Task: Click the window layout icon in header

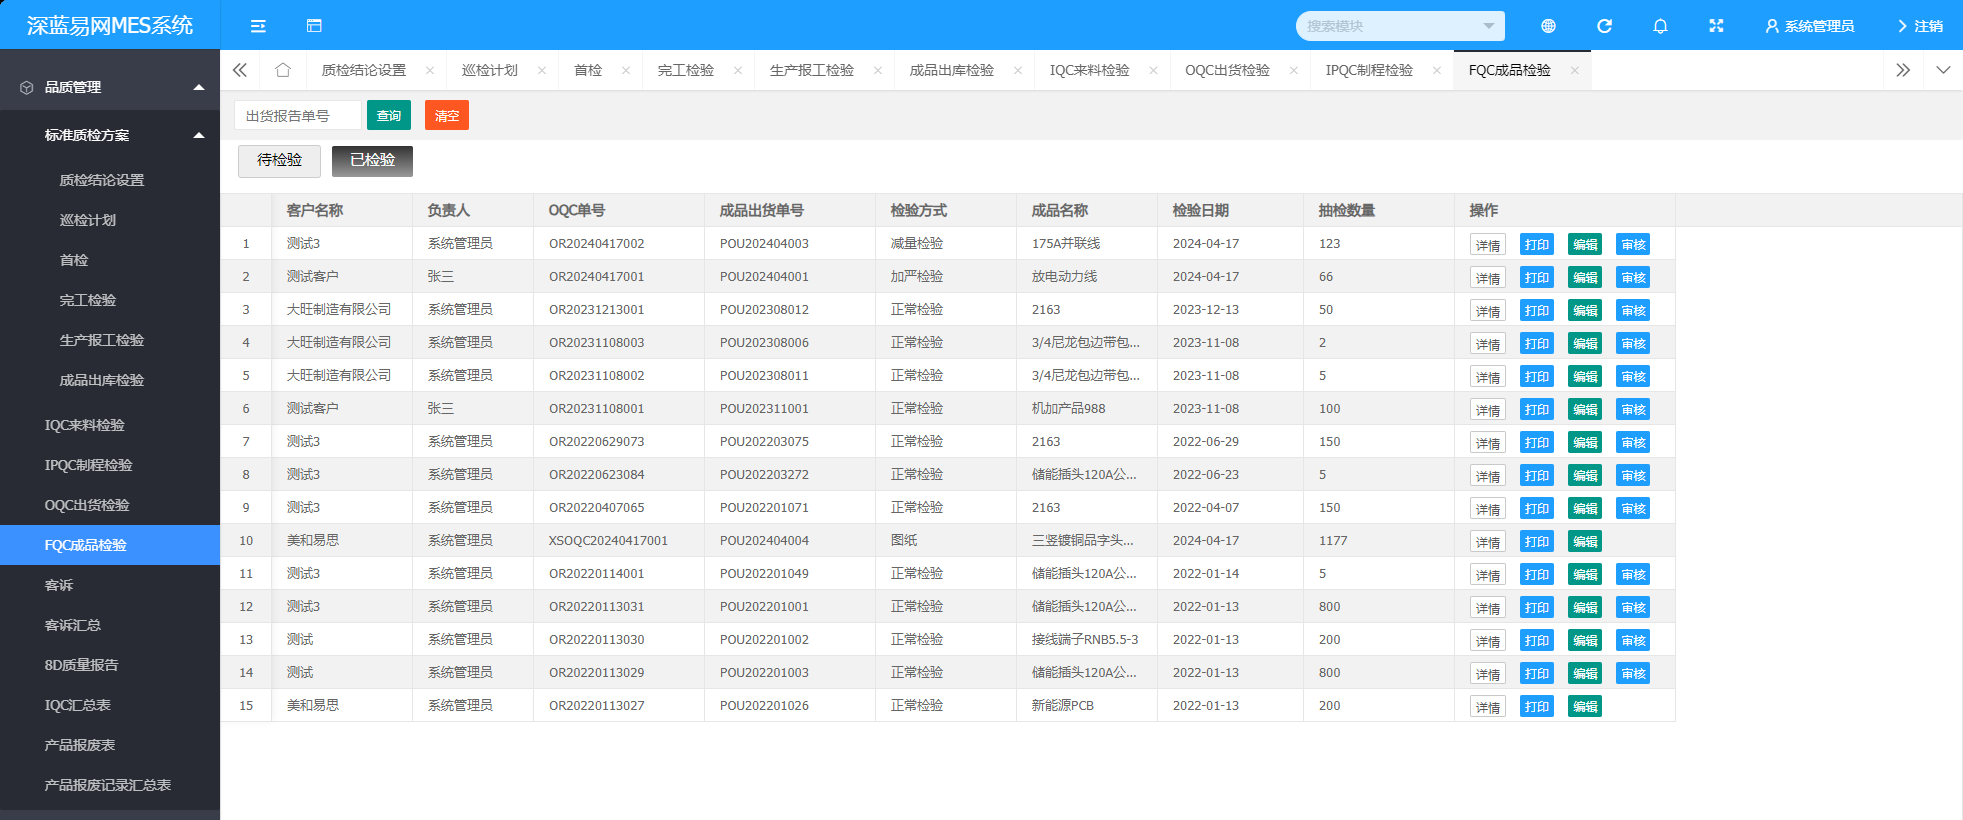Action: coord(314,26)
